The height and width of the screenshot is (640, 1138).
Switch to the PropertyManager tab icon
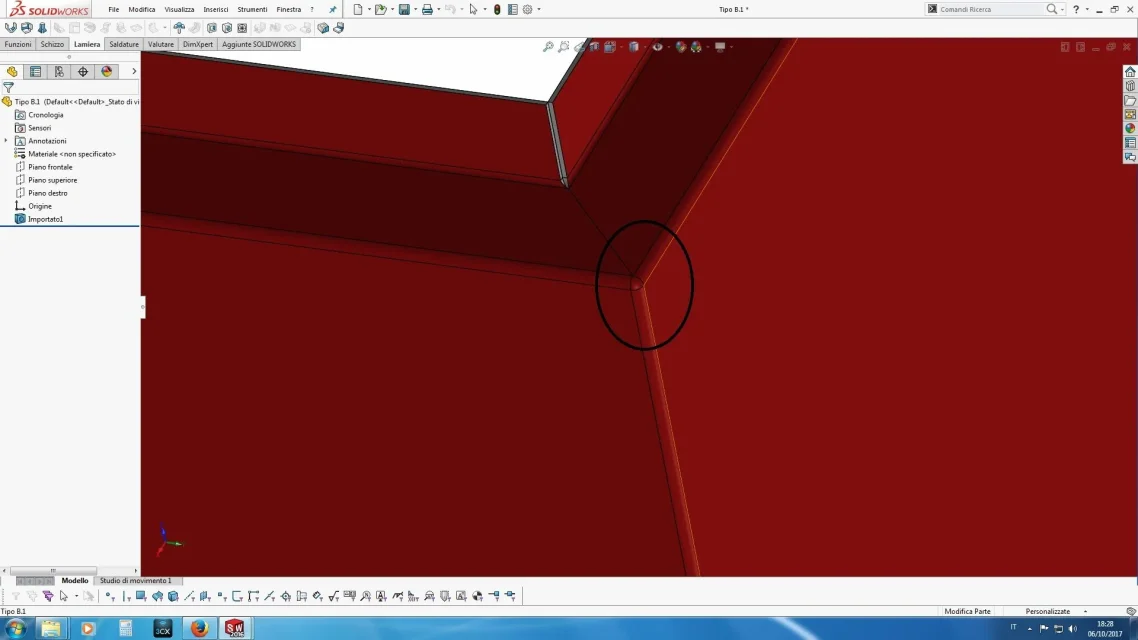coord(36,72)
